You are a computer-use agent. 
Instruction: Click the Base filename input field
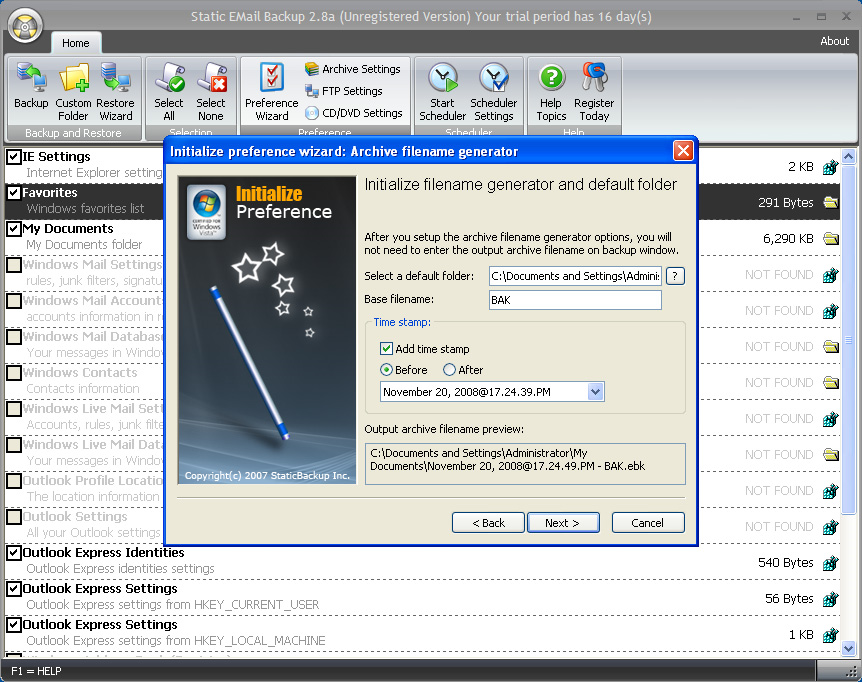click(575, 300)
